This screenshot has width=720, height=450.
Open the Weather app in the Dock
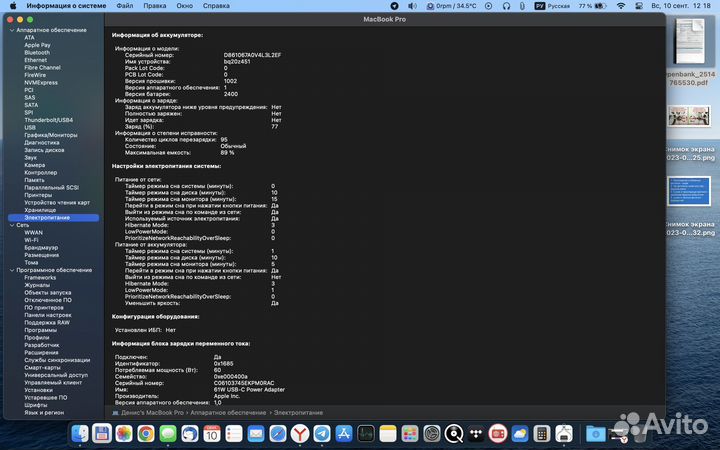tap(520, 433)
